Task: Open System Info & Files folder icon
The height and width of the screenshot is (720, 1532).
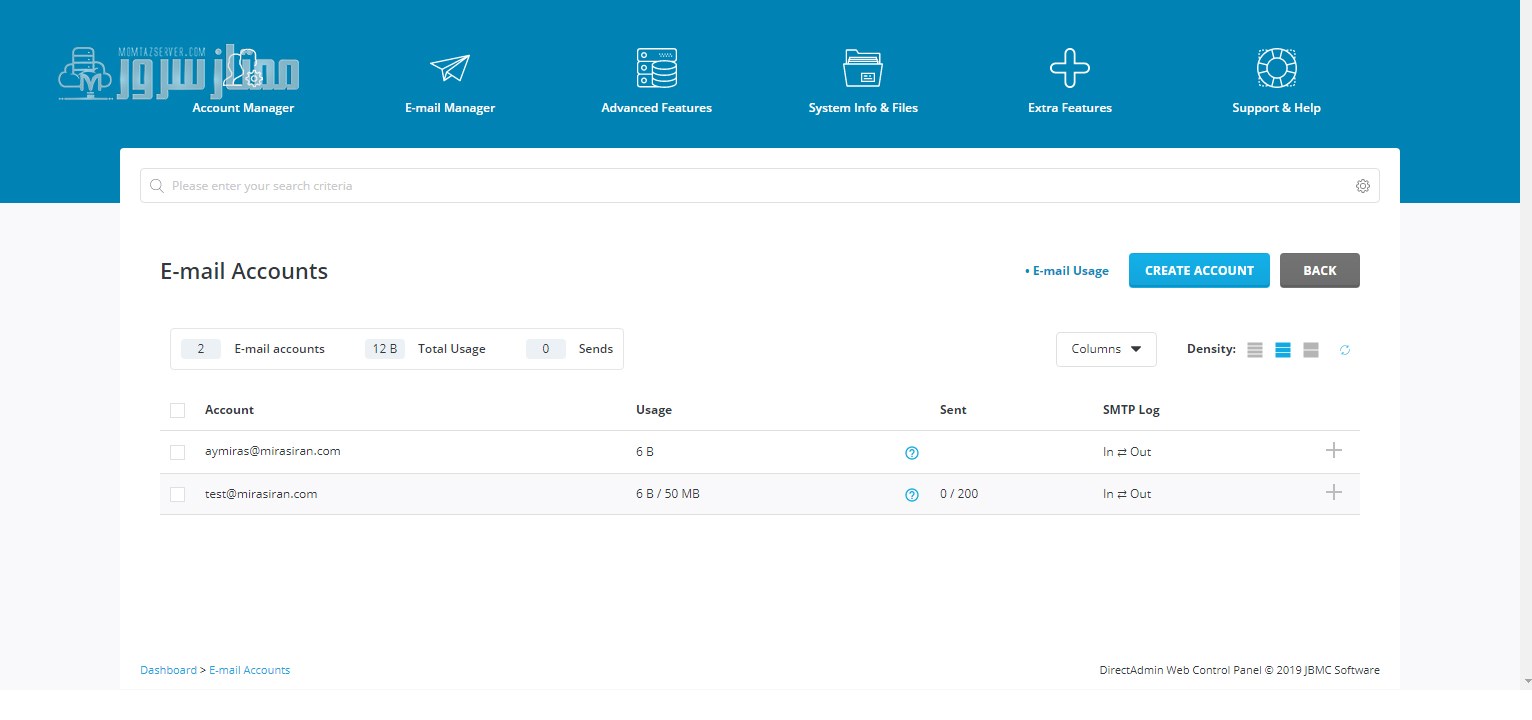Action: (863, 68)
